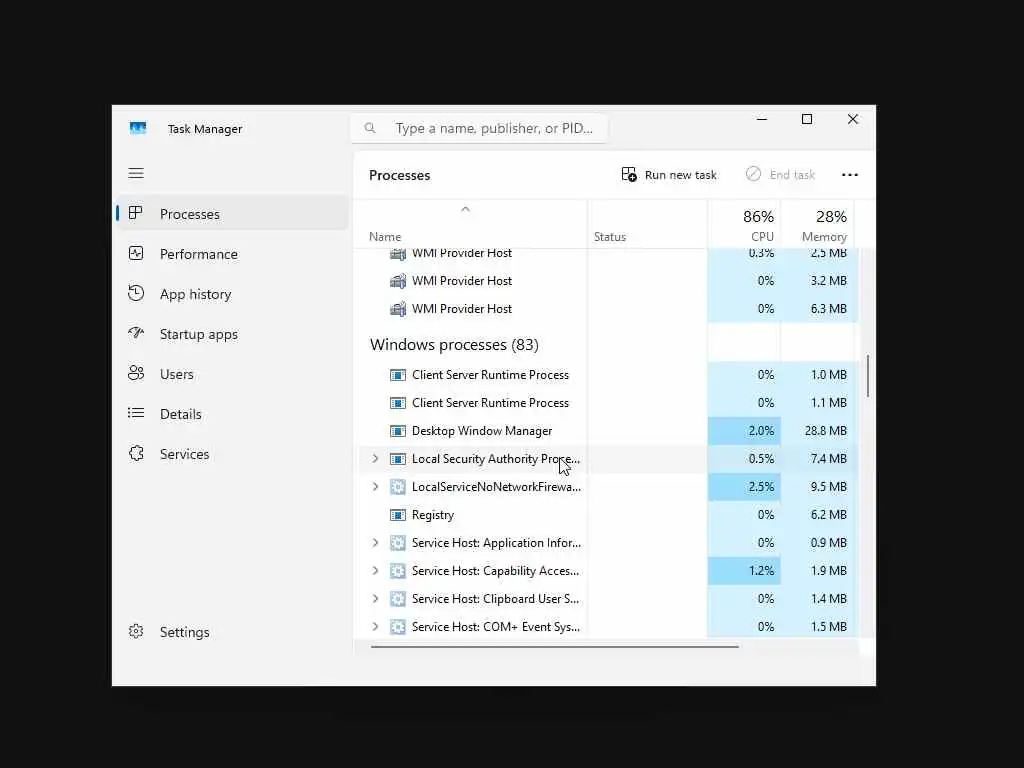Click the Performance sidebar icon

[136, 253]
